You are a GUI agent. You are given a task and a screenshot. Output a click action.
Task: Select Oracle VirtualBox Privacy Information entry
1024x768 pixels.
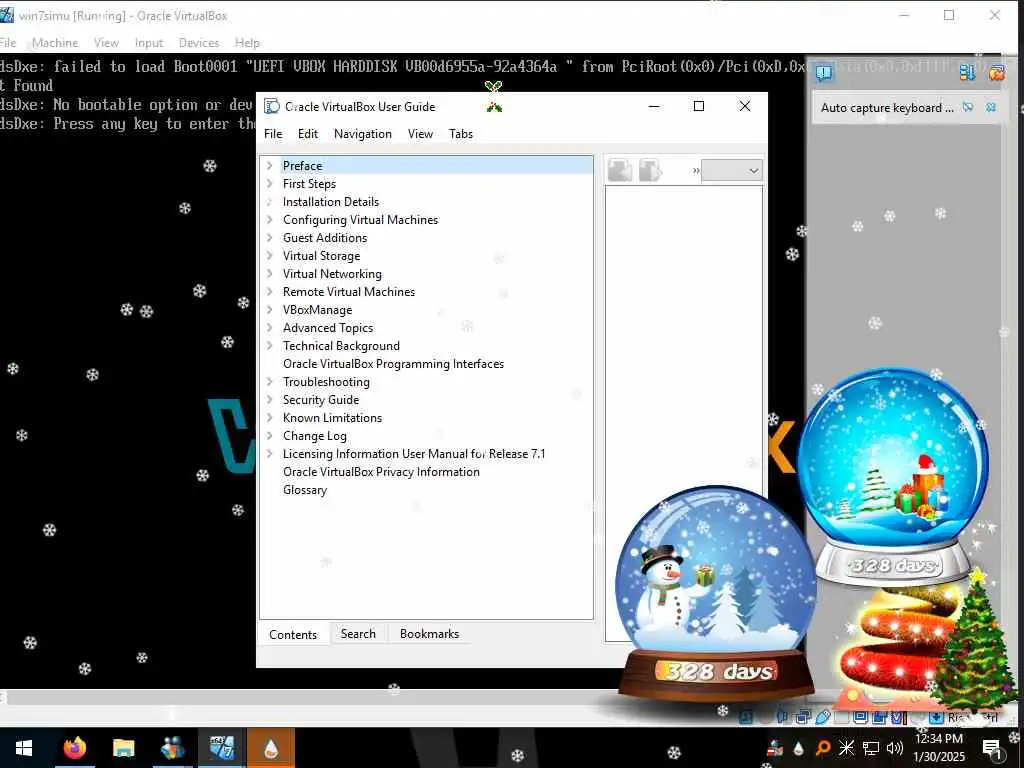tap(381, 472)
